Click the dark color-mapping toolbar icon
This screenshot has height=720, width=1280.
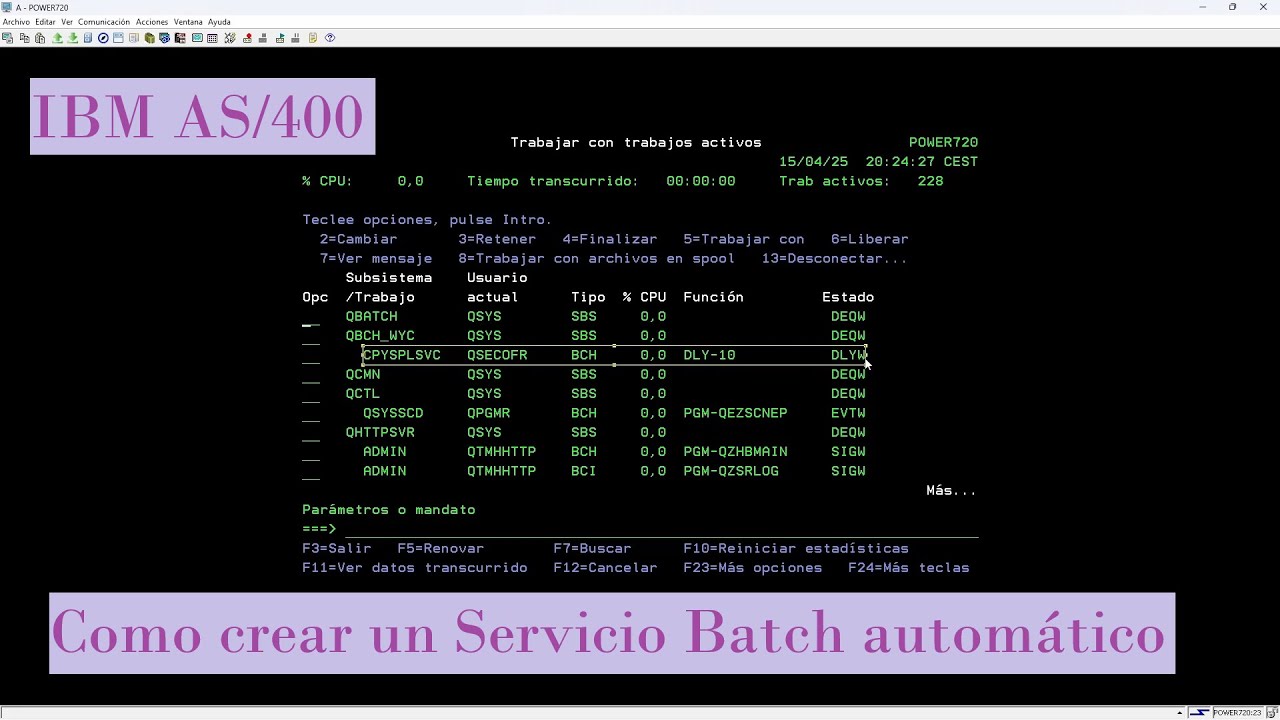tap(180, 38)
